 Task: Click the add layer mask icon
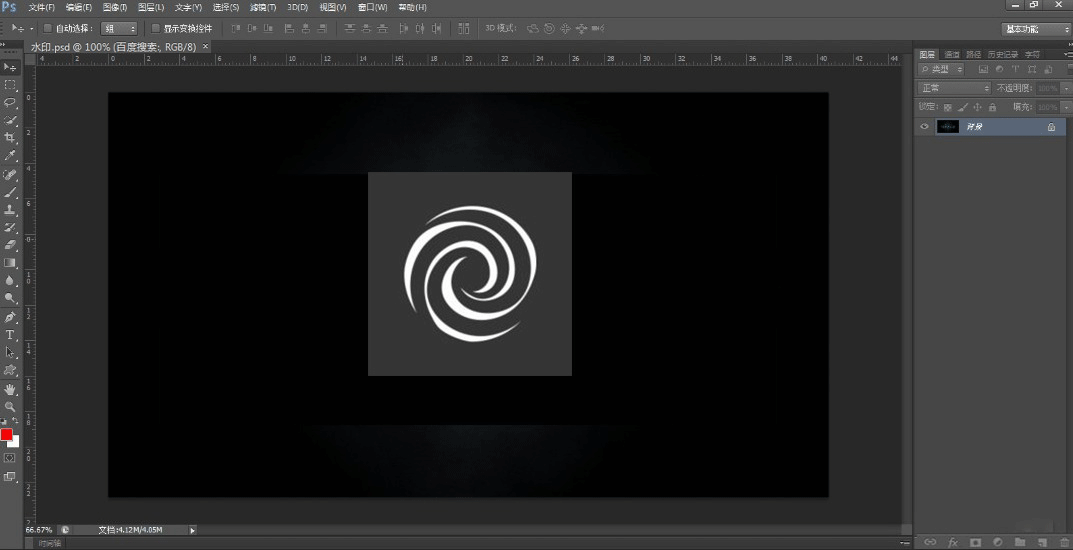tap(975, 542)
